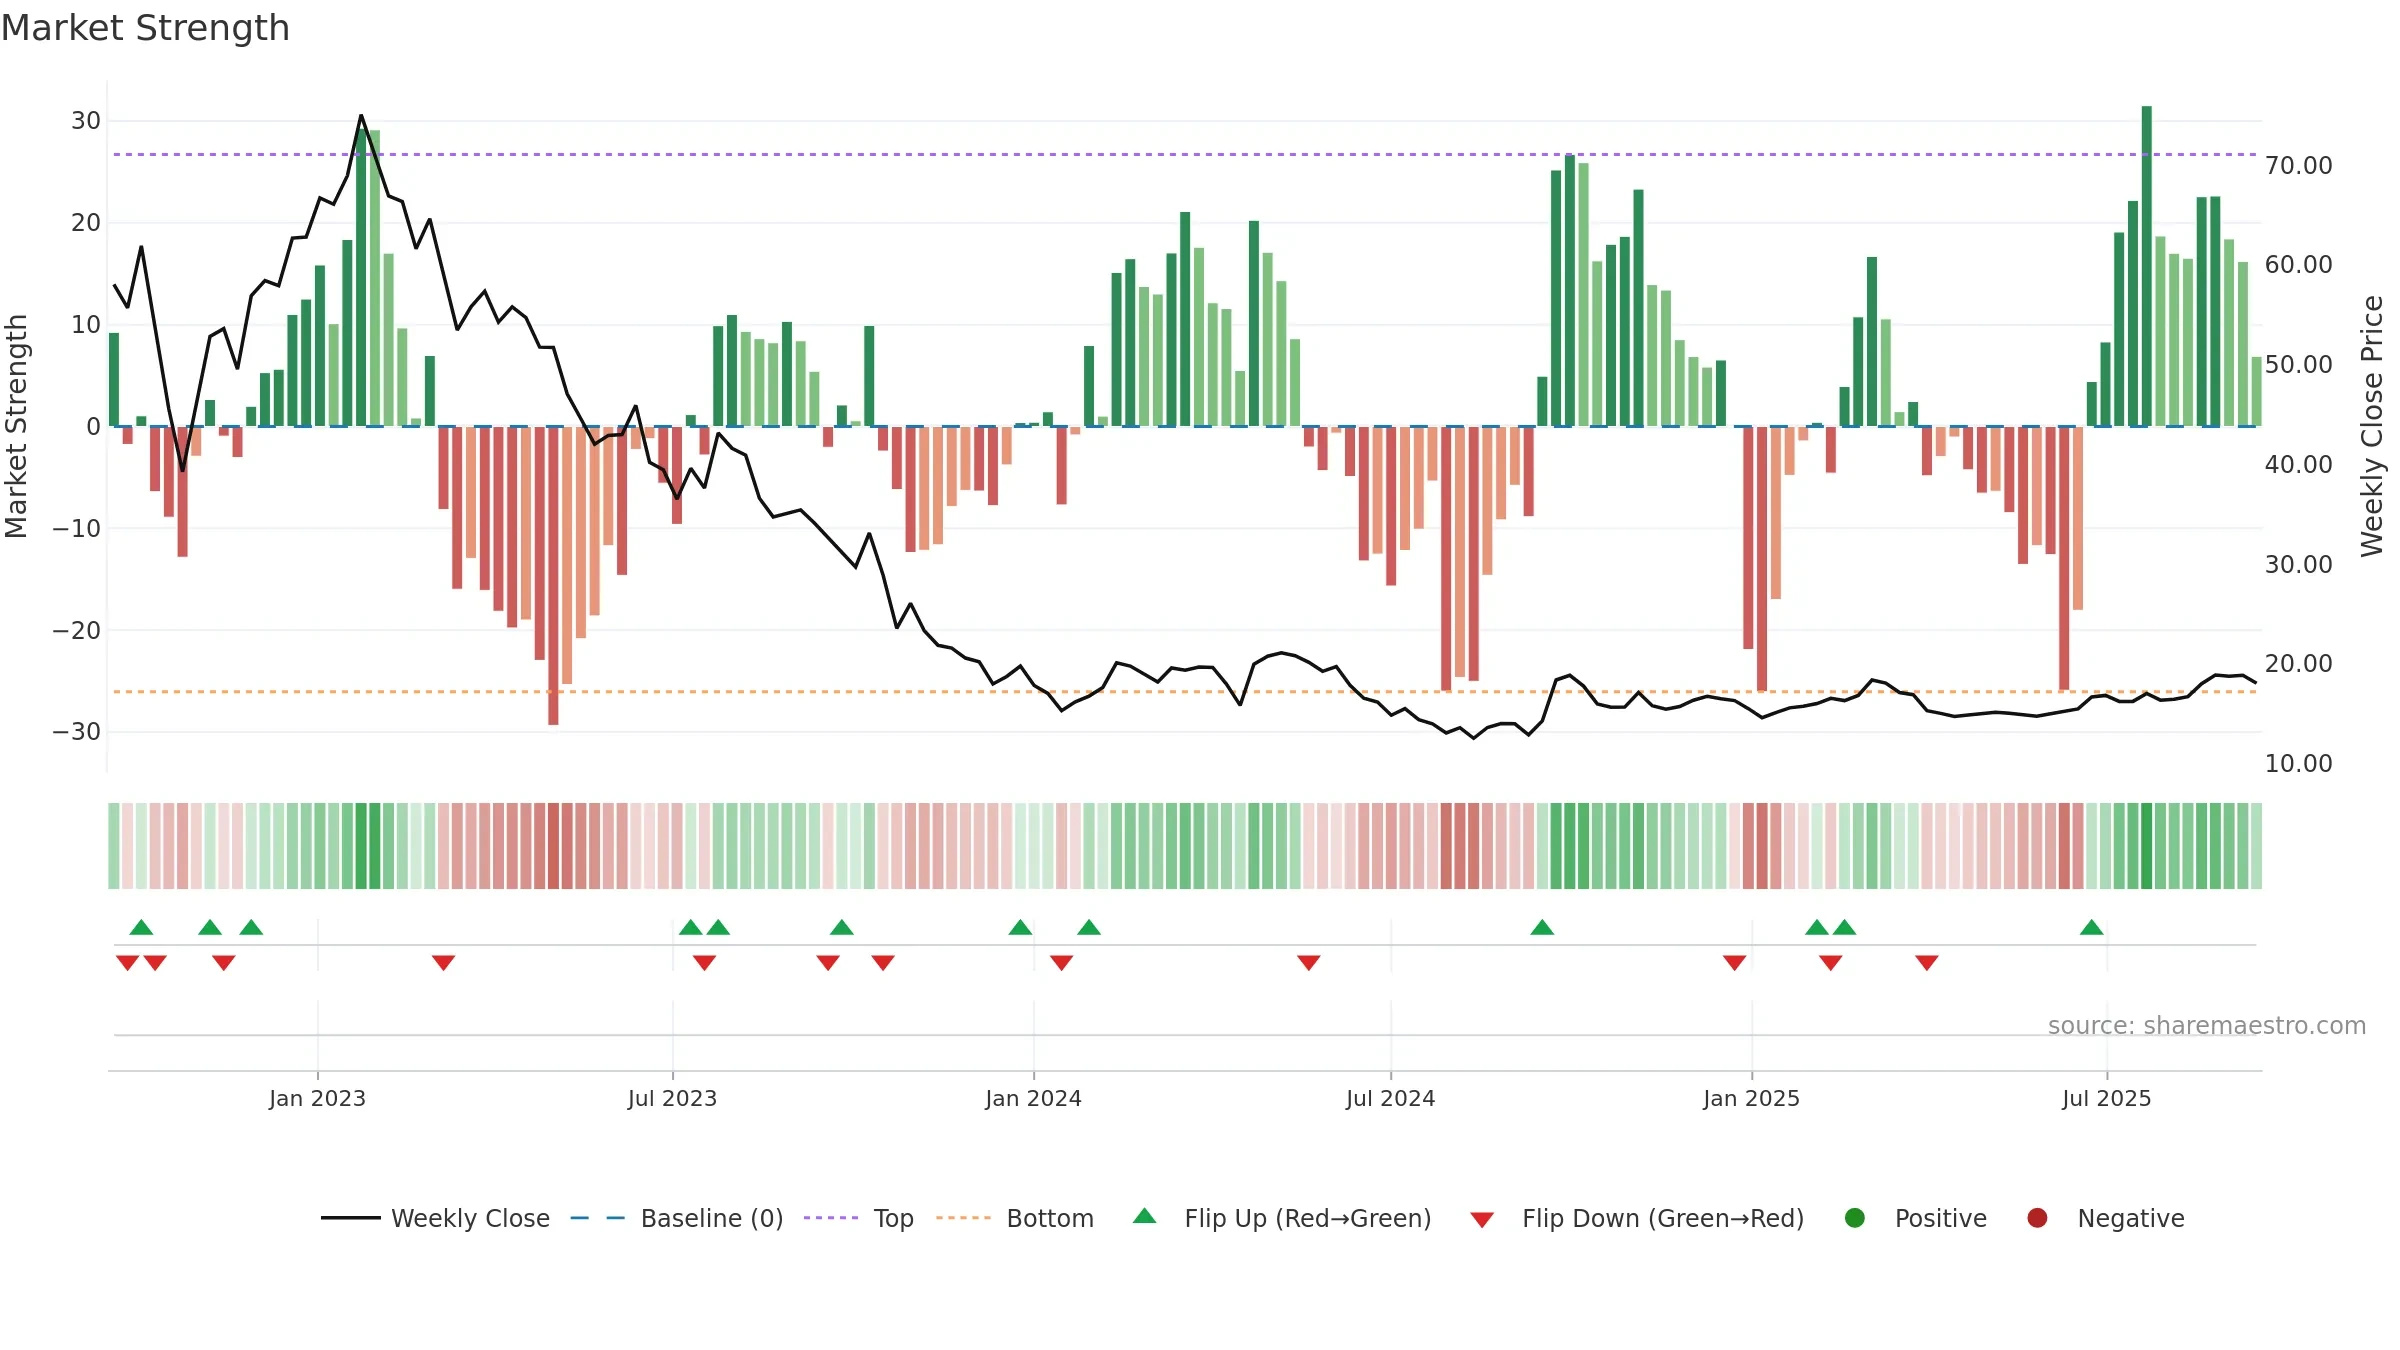
Task: Toggle the Positive legend entry
Action: (1915, 1218)
